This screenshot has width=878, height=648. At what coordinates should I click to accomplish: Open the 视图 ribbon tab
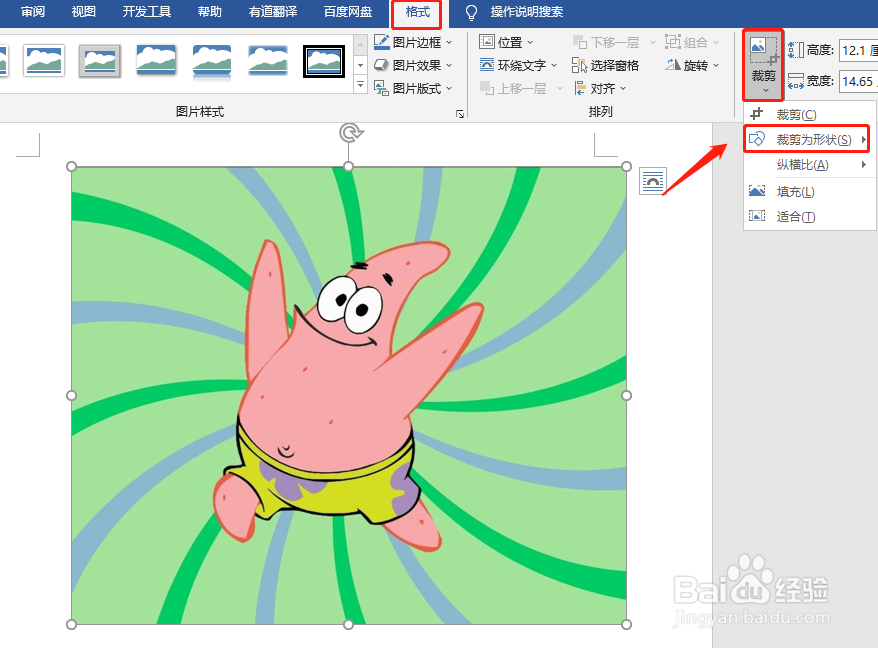tap(83, 11)
